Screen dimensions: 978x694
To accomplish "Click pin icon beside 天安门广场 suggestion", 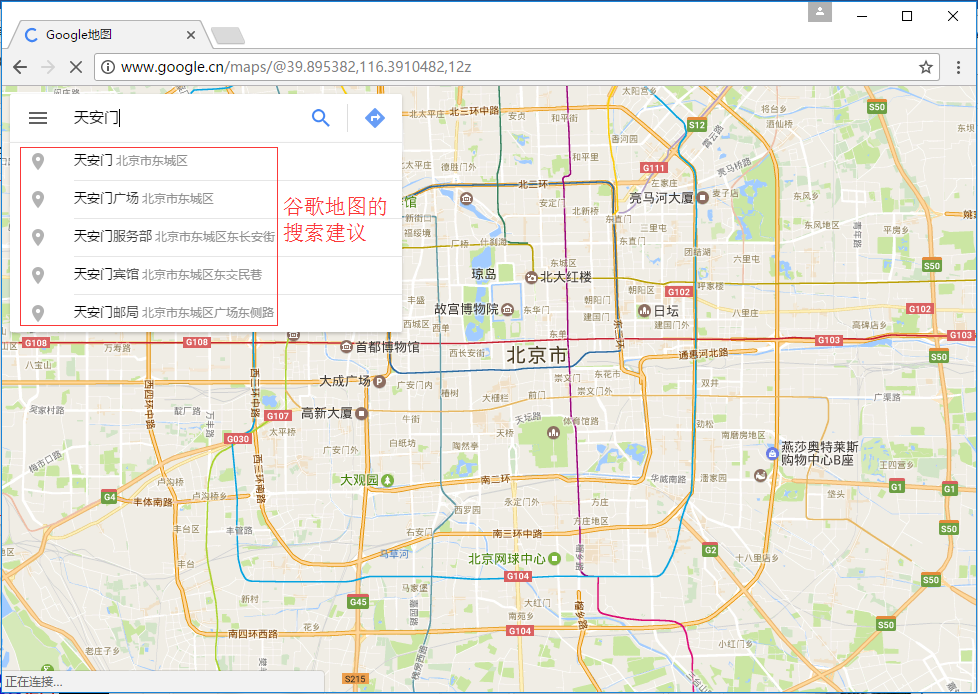I will click(x=38, y=199).
